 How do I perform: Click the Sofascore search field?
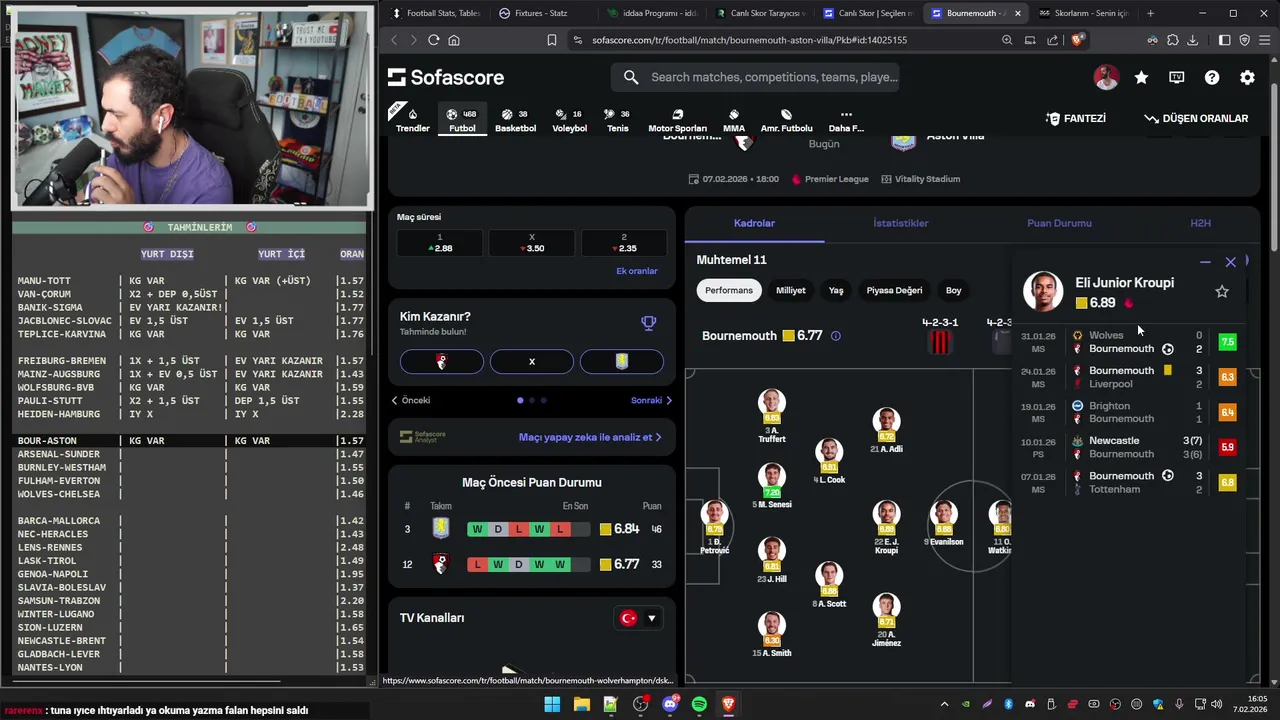[x=755, y=77]
